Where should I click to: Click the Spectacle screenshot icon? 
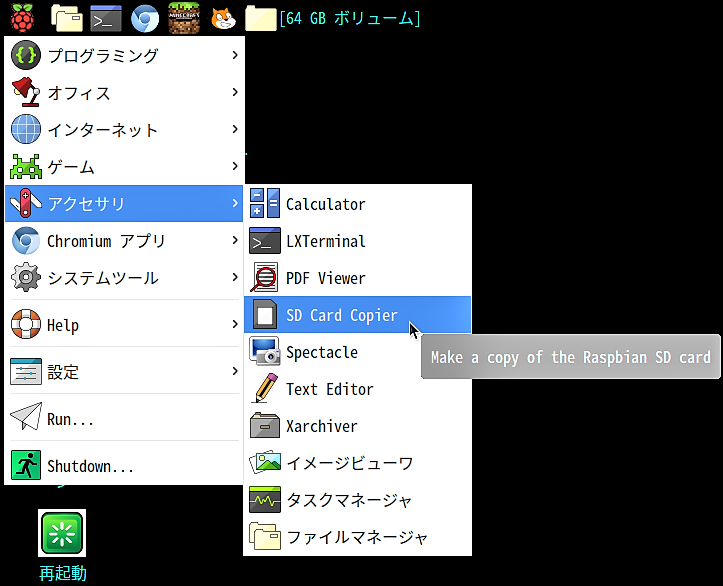265,352
